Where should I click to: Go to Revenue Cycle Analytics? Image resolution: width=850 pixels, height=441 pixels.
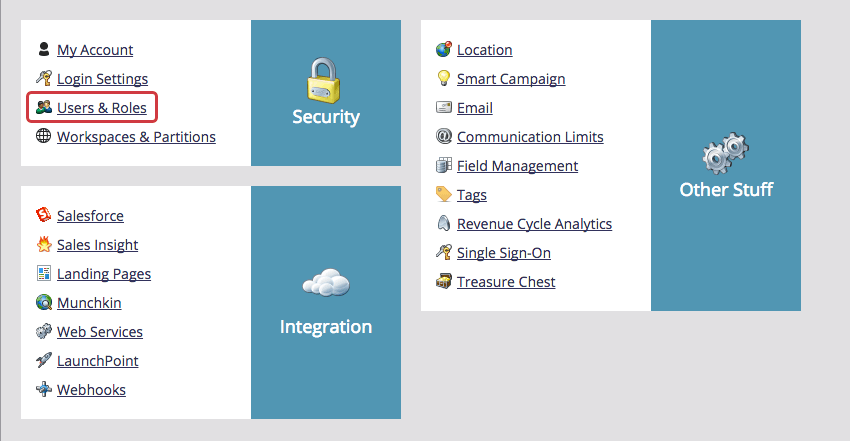pyautogui.click(x=534, y=224)
